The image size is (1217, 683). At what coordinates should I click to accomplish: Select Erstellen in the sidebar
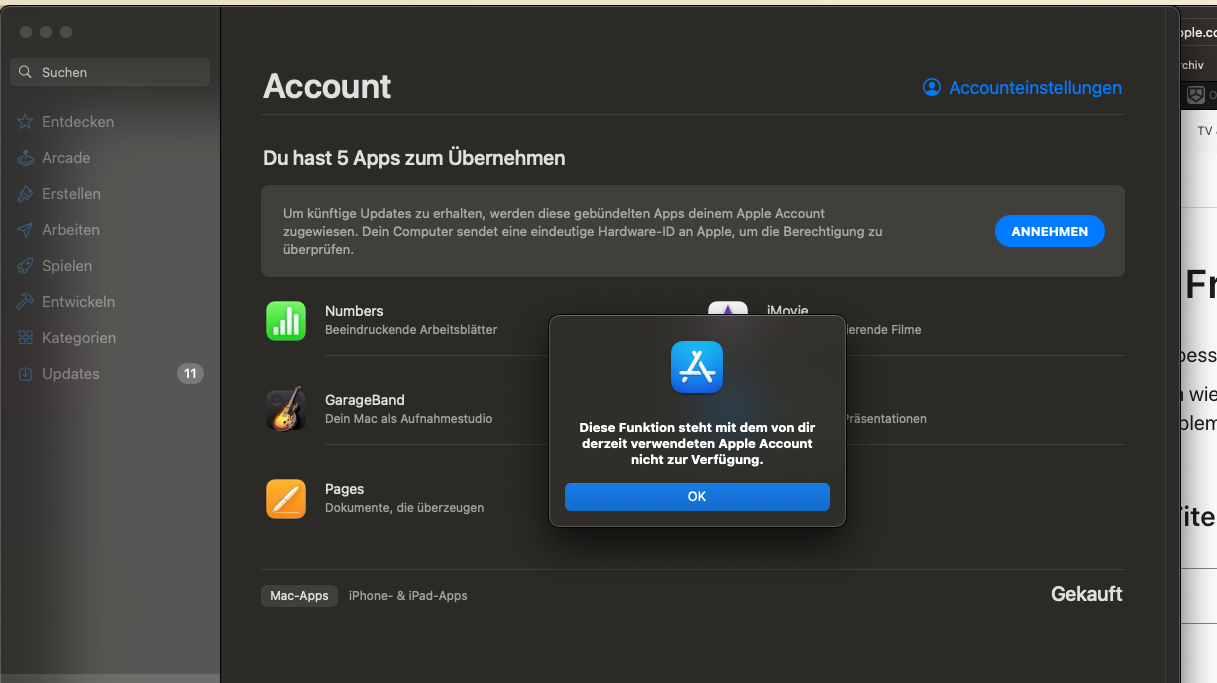tap(71, 194)
